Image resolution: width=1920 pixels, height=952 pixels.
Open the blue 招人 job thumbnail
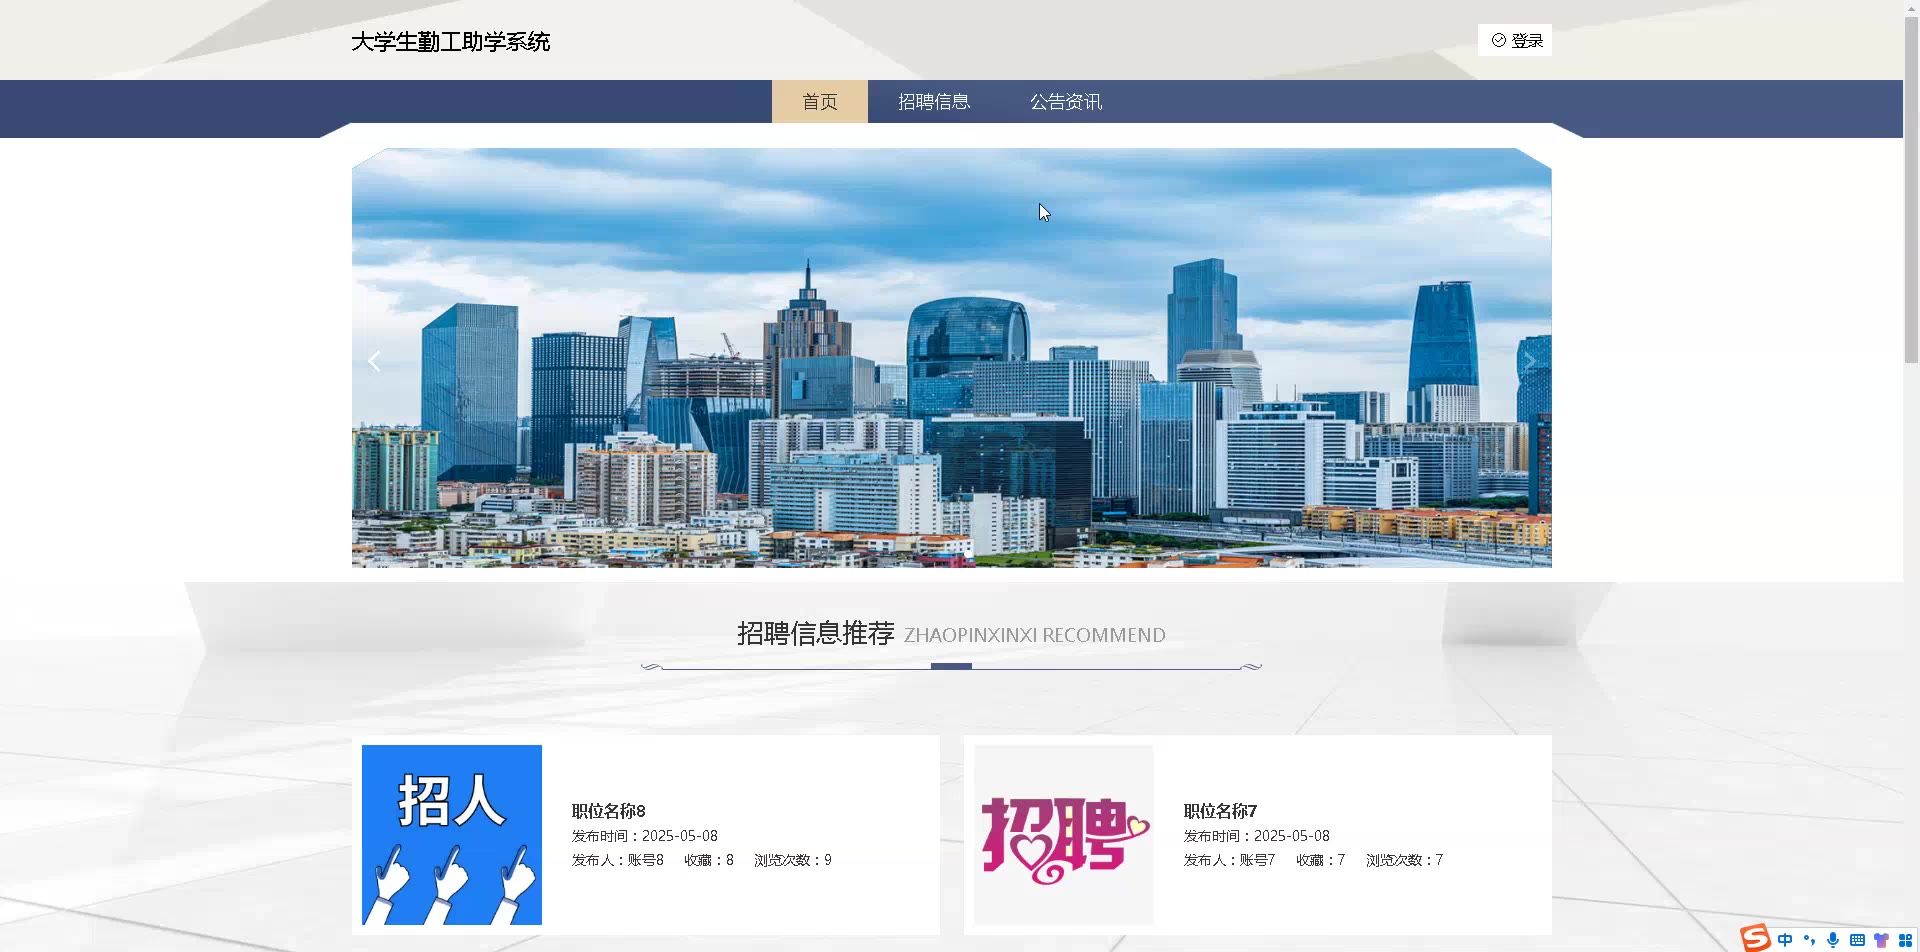click(452, 835)
